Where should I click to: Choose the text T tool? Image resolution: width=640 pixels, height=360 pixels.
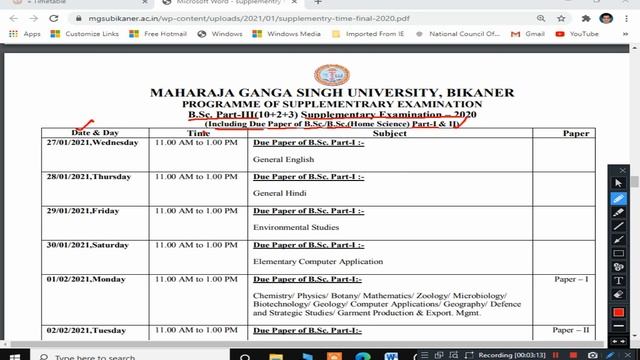(x=618, y=281)
